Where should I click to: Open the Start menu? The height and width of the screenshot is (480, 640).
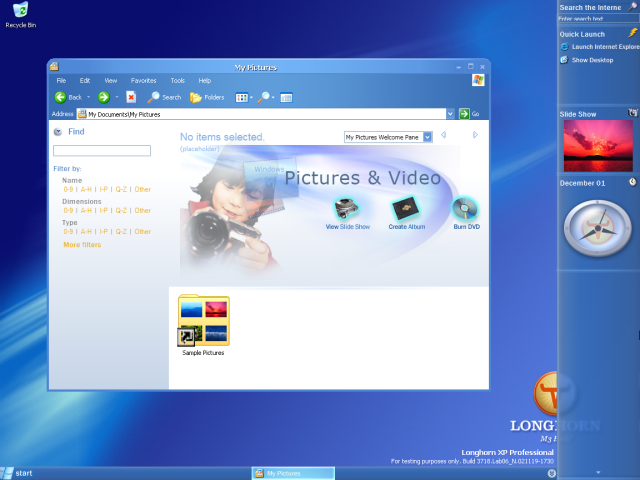(x=17, y=473)
